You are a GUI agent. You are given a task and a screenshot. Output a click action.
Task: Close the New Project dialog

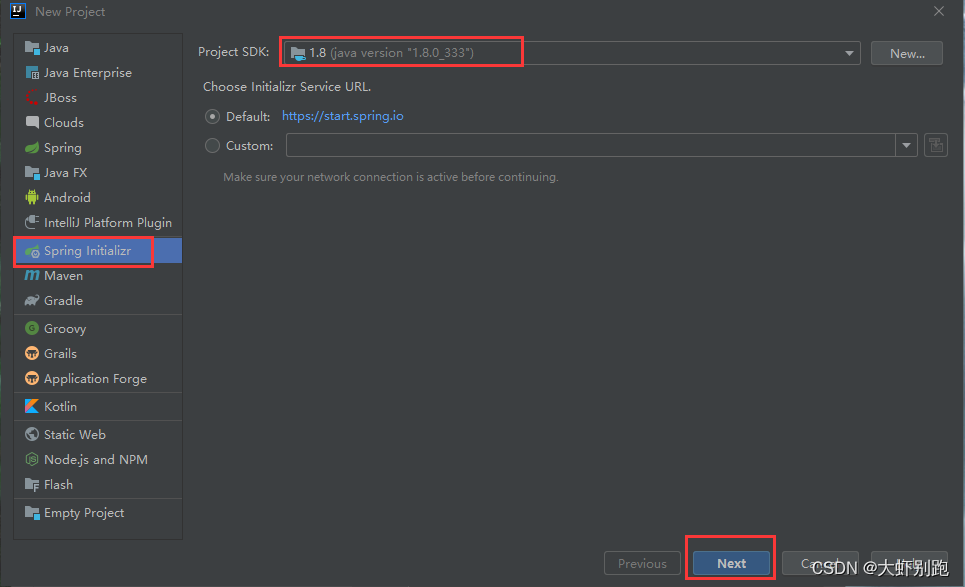click(939, 11)
